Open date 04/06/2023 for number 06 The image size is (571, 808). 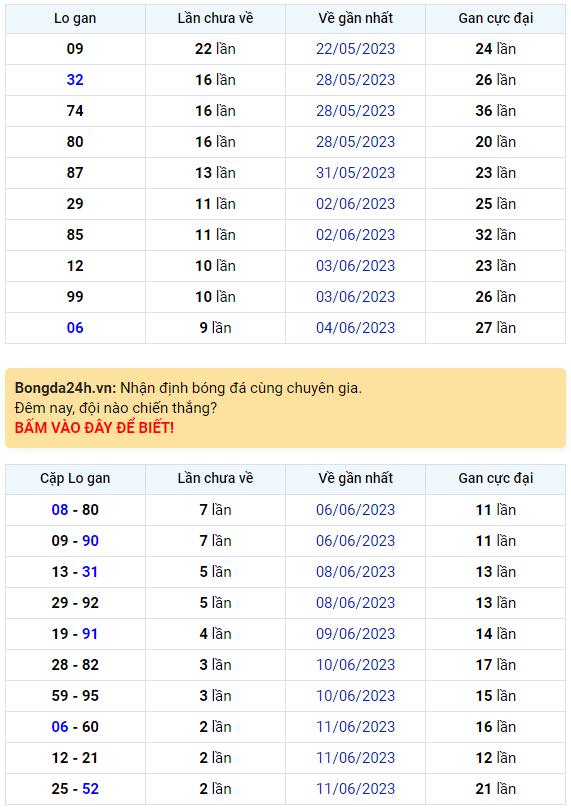pyautogui.click(x=356, y=328)
